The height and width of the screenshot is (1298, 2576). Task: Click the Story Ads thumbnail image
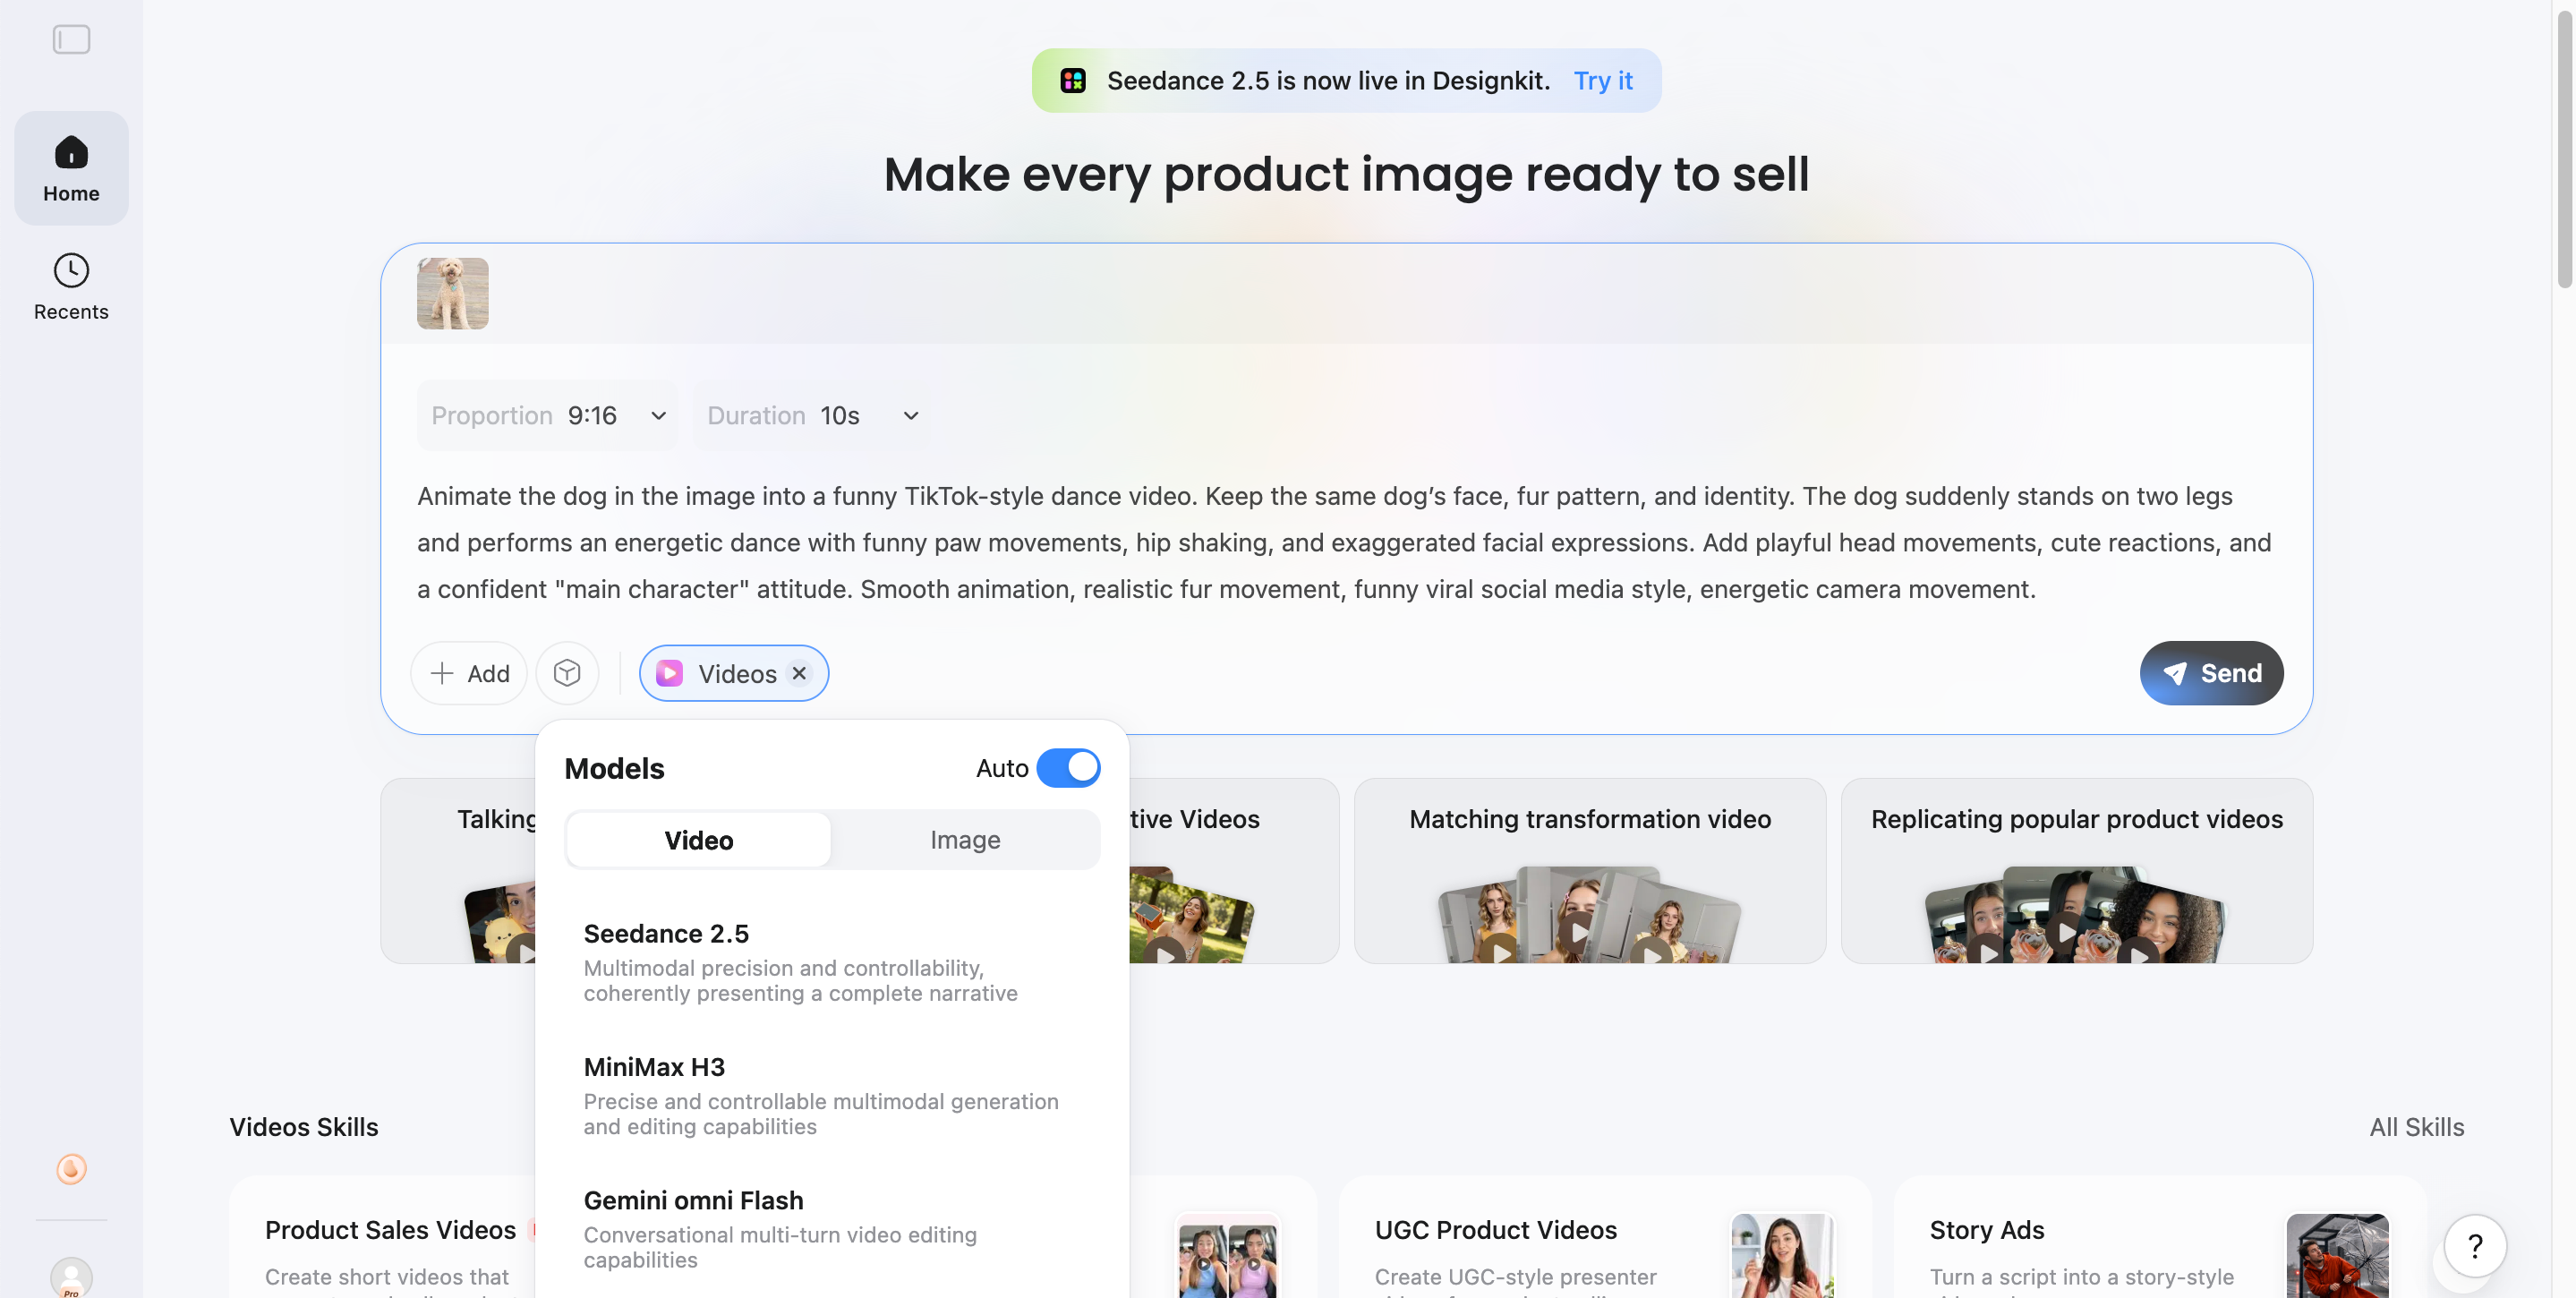2337,1256
